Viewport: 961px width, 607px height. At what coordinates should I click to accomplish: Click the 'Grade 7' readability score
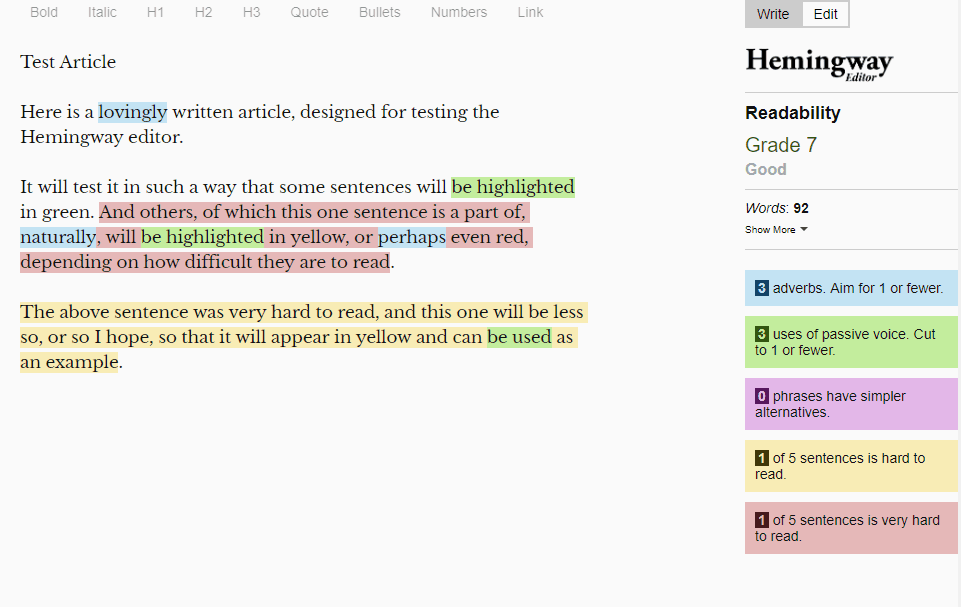click(x=781, y=145)
